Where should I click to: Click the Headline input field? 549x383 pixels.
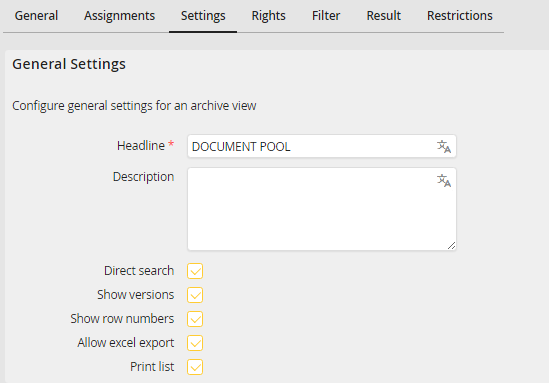click(322, 146)
